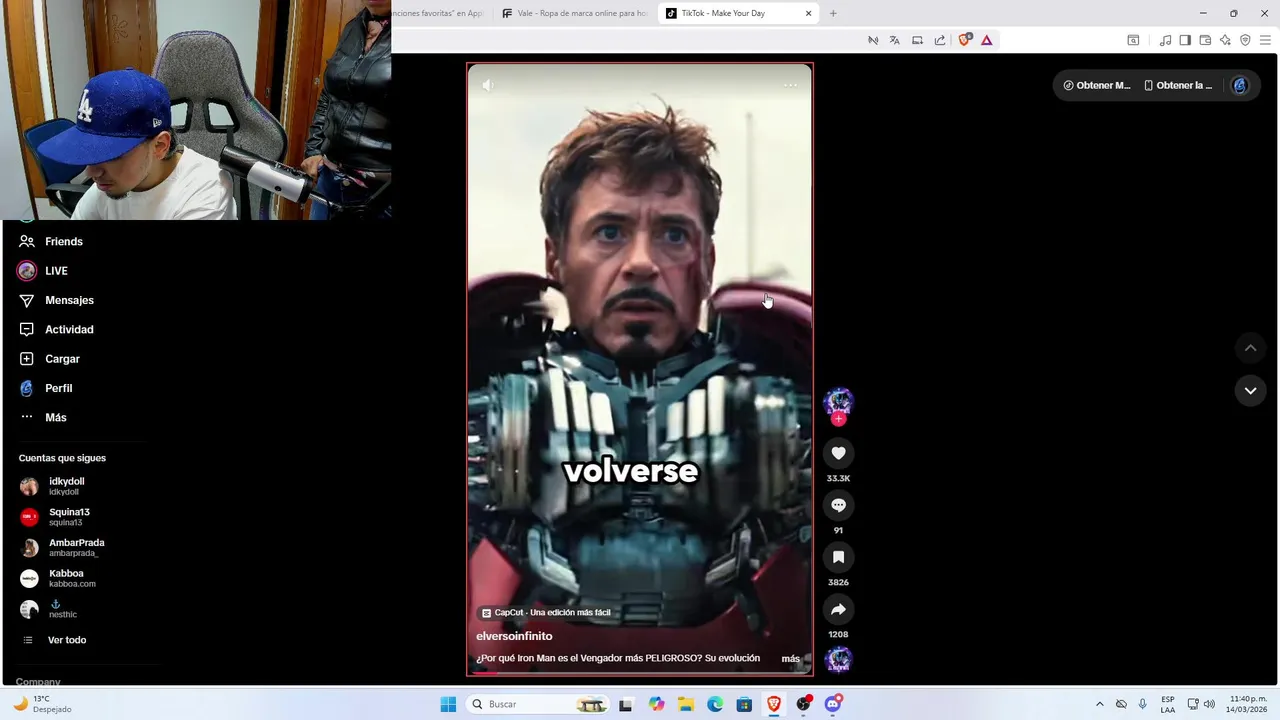
Task: Open Copilot from the taskbar
Action: [x=656, y=704]
